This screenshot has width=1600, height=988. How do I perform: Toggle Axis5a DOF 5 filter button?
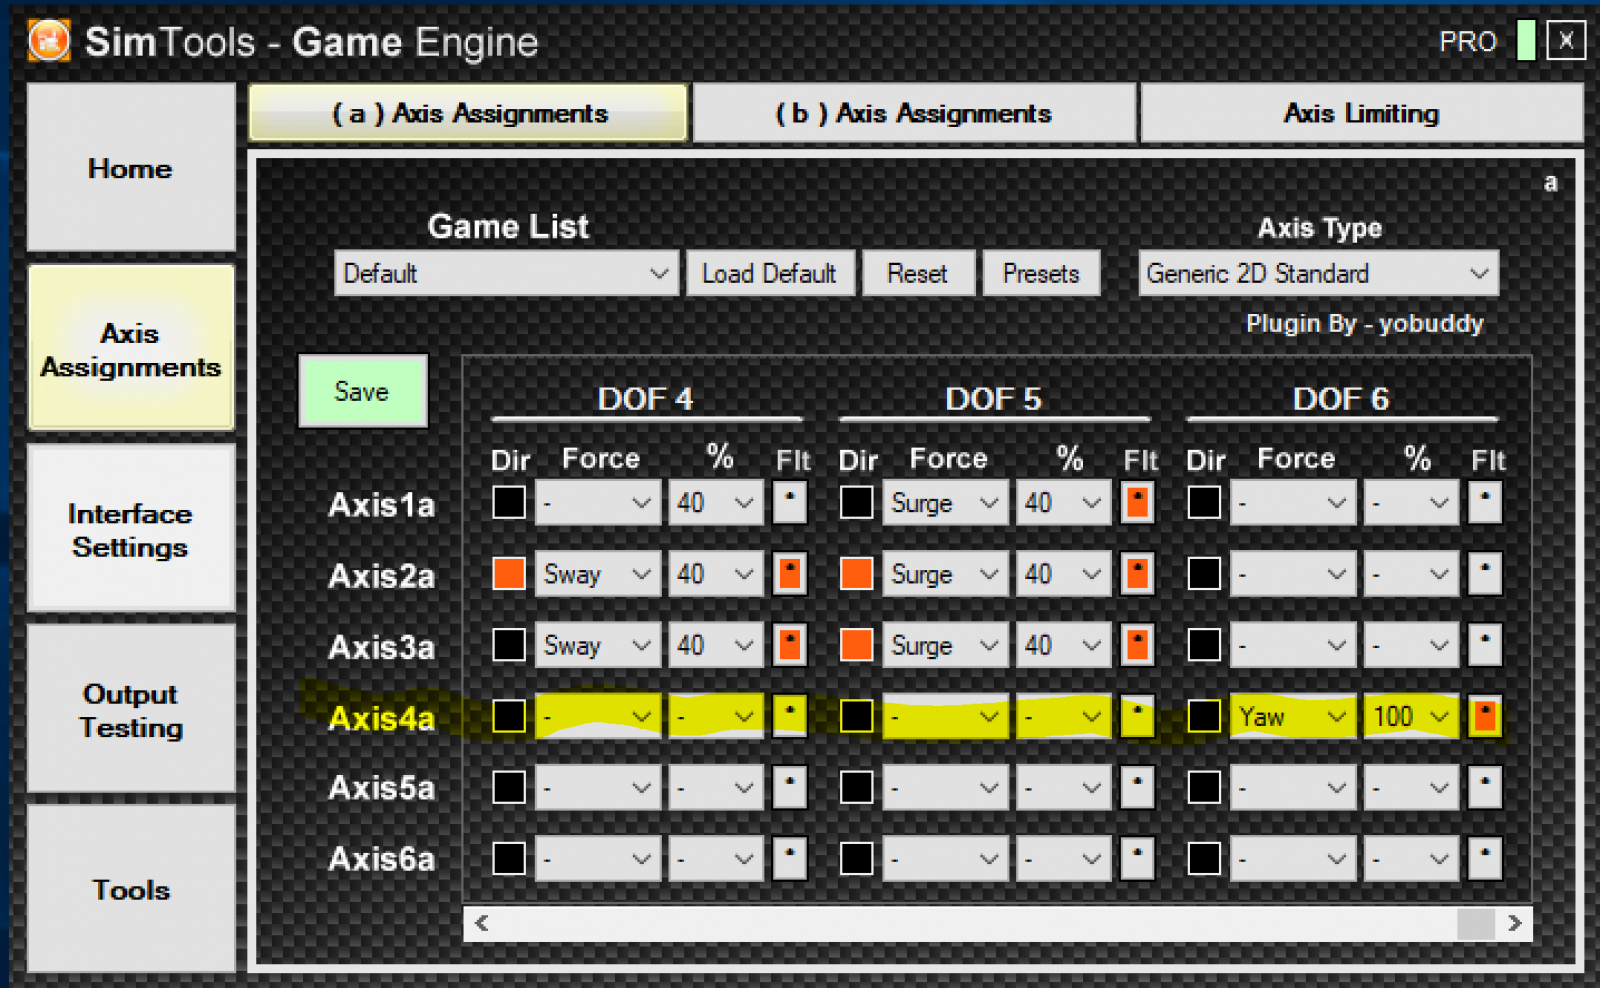click(1137, 787)
